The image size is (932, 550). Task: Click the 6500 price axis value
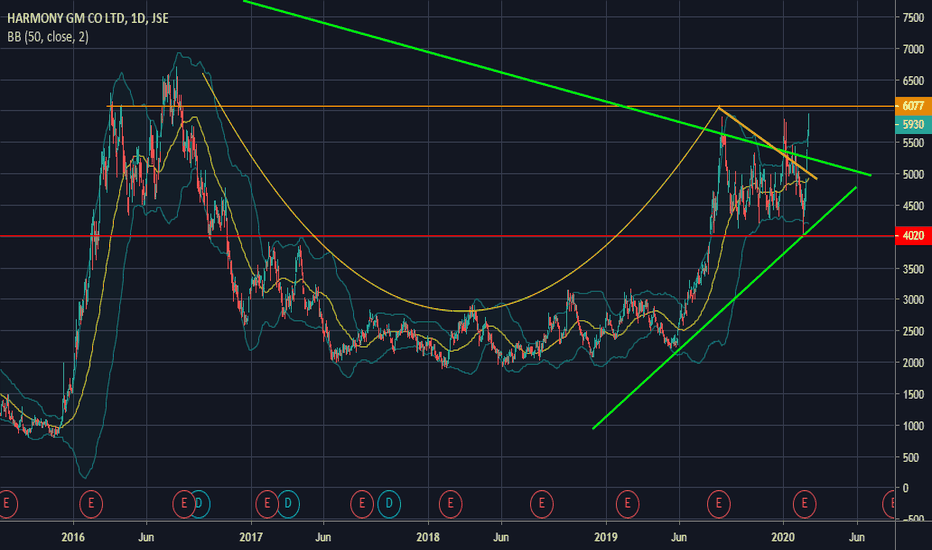pyautogui.click(x=913, y=81)
